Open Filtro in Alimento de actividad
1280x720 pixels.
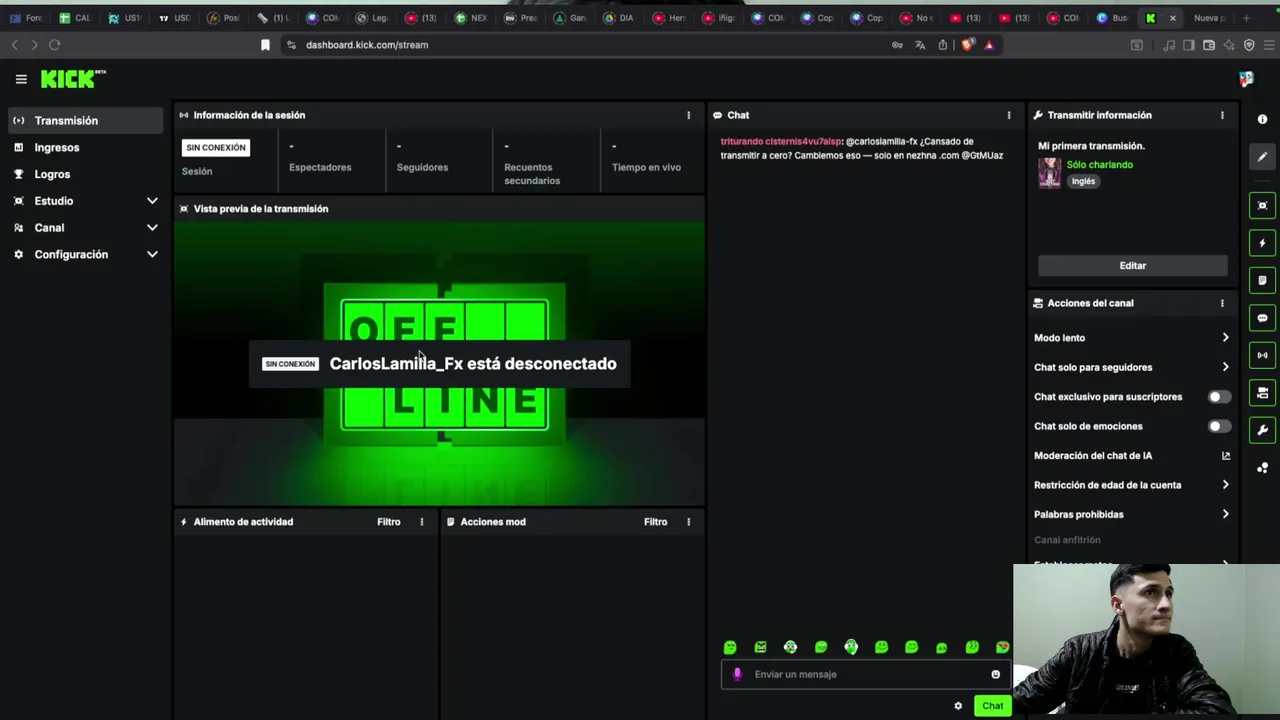pos(388,522)
